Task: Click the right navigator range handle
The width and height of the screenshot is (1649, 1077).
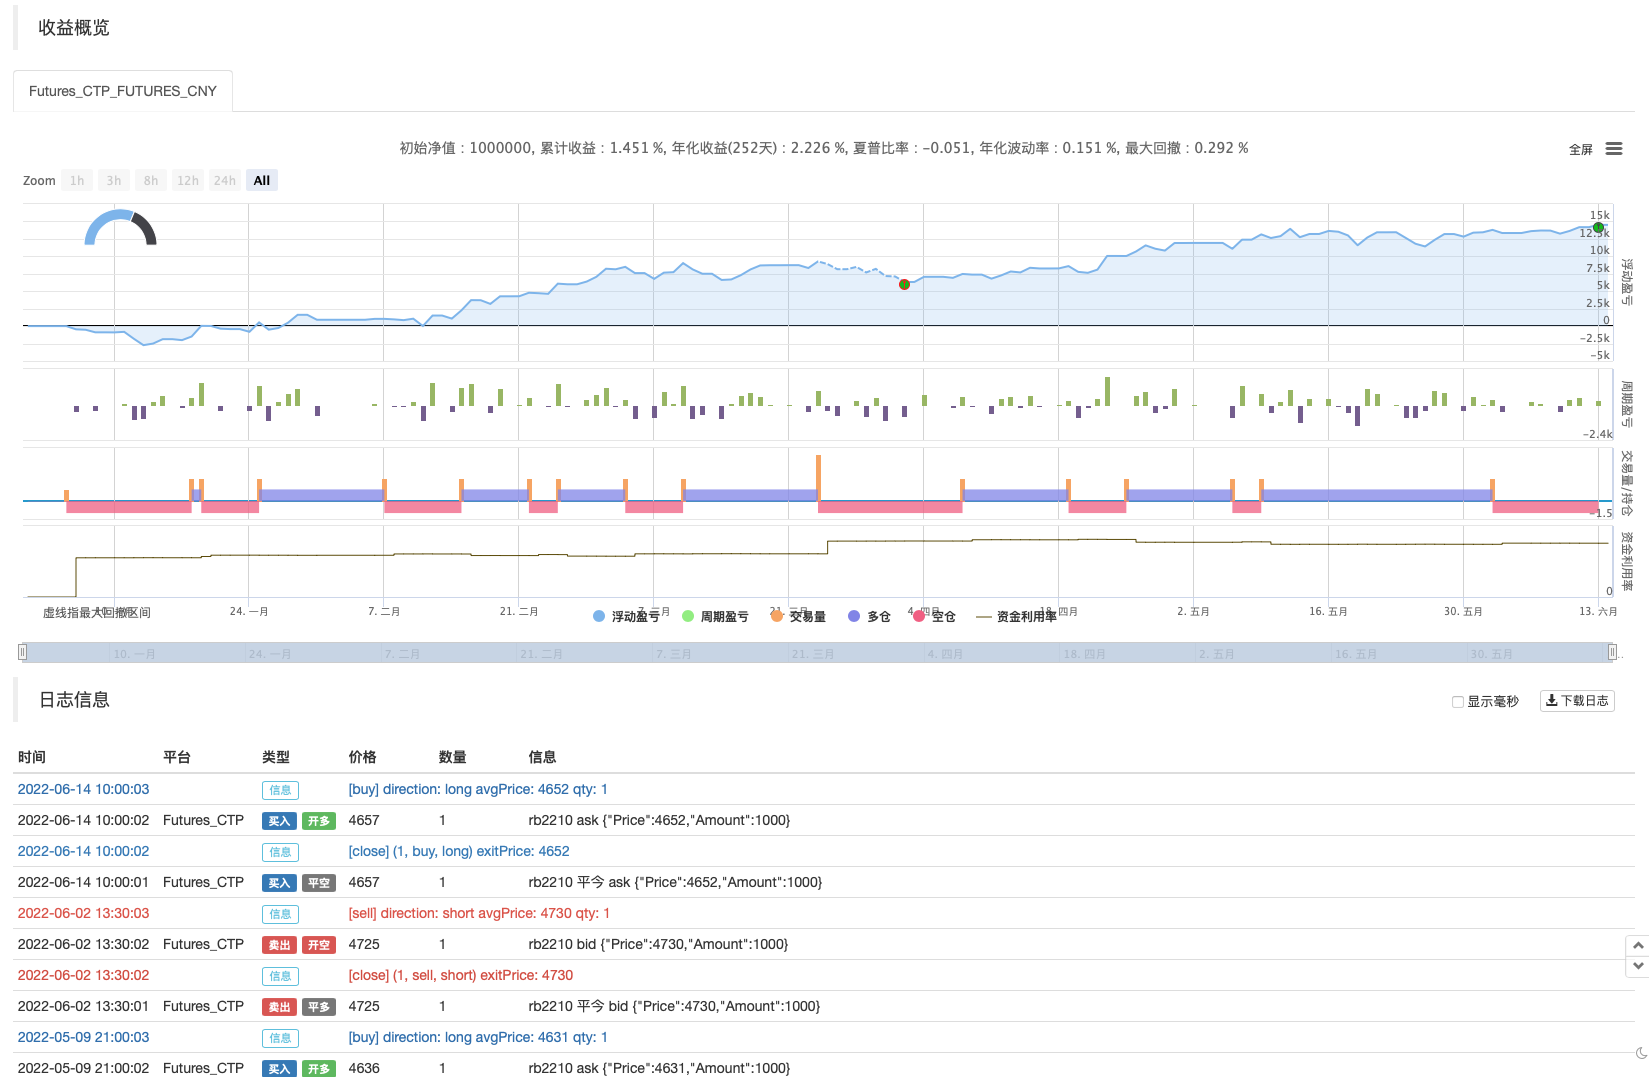Action: [x=1612, y=652]
